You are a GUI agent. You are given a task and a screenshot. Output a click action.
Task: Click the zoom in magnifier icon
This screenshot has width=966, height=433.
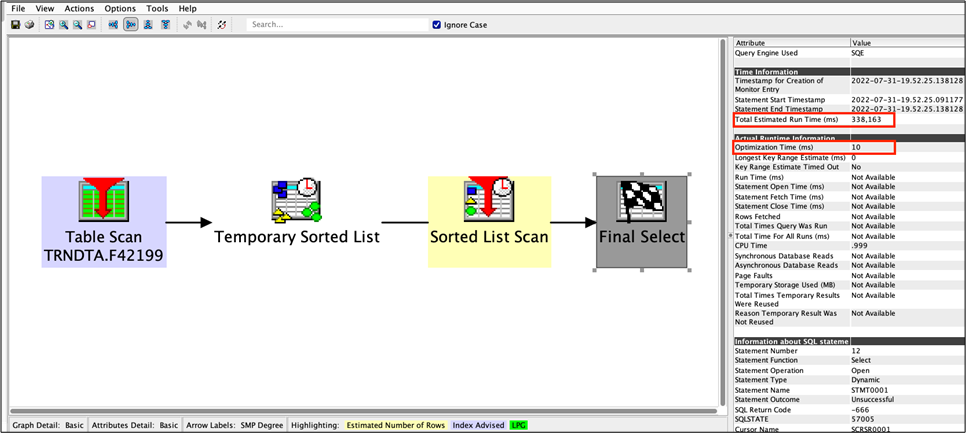(64, 24)
